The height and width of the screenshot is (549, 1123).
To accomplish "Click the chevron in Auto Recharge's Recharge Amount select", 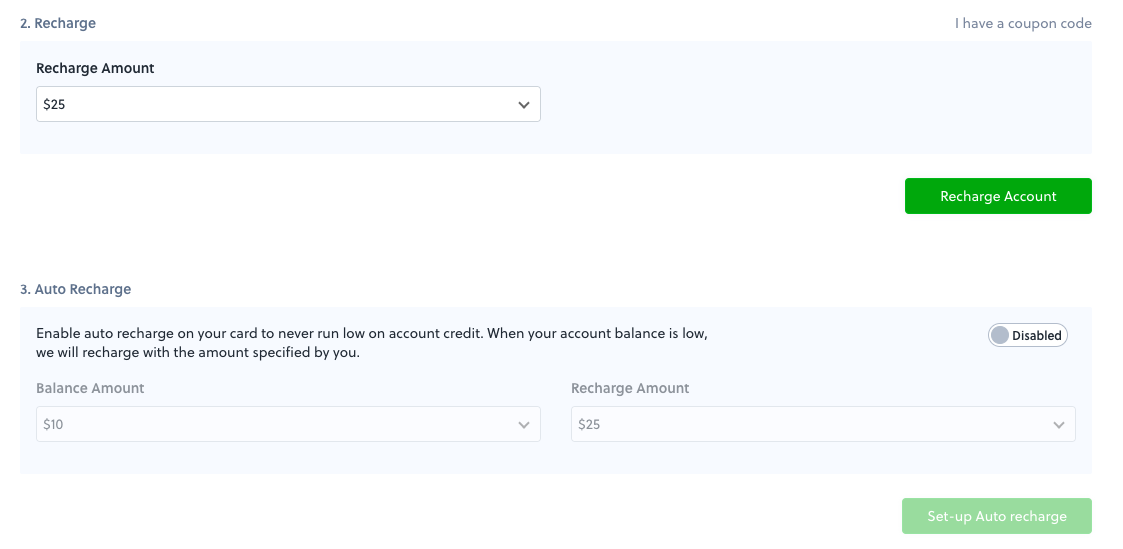I will pyautogui.click(x=1059, y=425).
